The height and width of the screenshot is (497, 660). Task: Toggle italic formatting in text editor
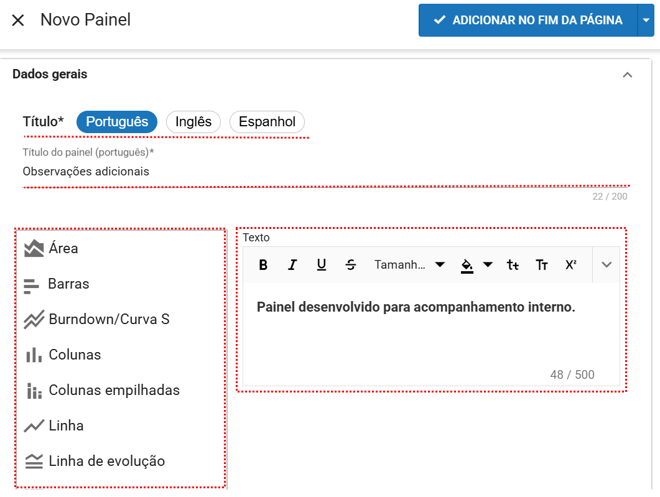point(292,265)
